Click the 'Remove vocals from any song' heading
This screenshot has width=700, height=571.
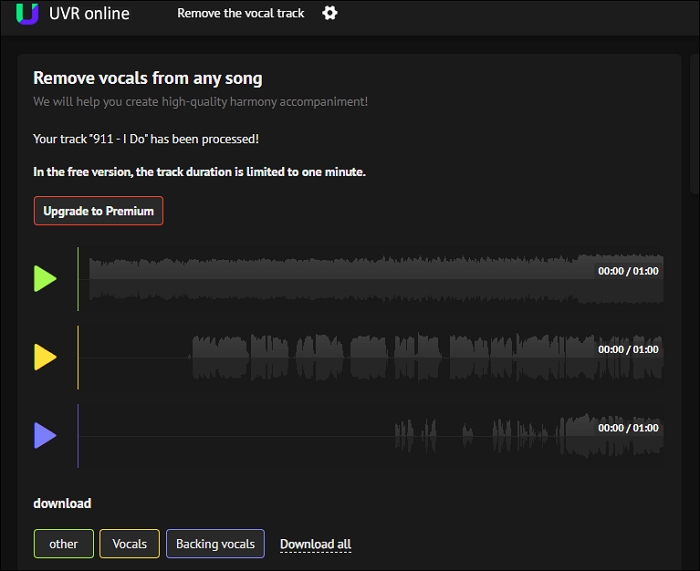[x=148, y=78]
